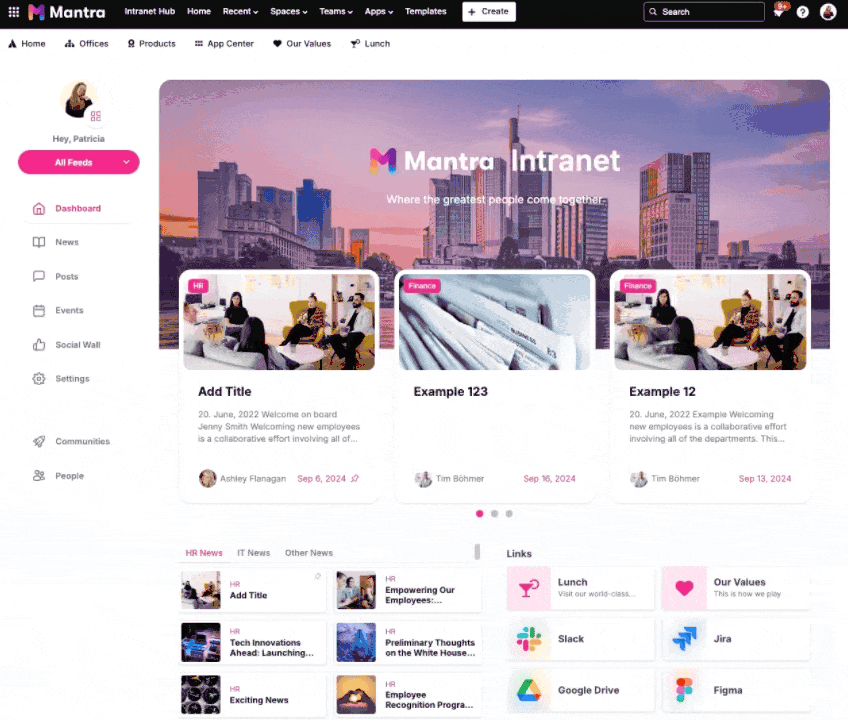The height and width of the screenshot is (720, 848).
Task: Select News in the left sidebar
Action: coord(67,242)
